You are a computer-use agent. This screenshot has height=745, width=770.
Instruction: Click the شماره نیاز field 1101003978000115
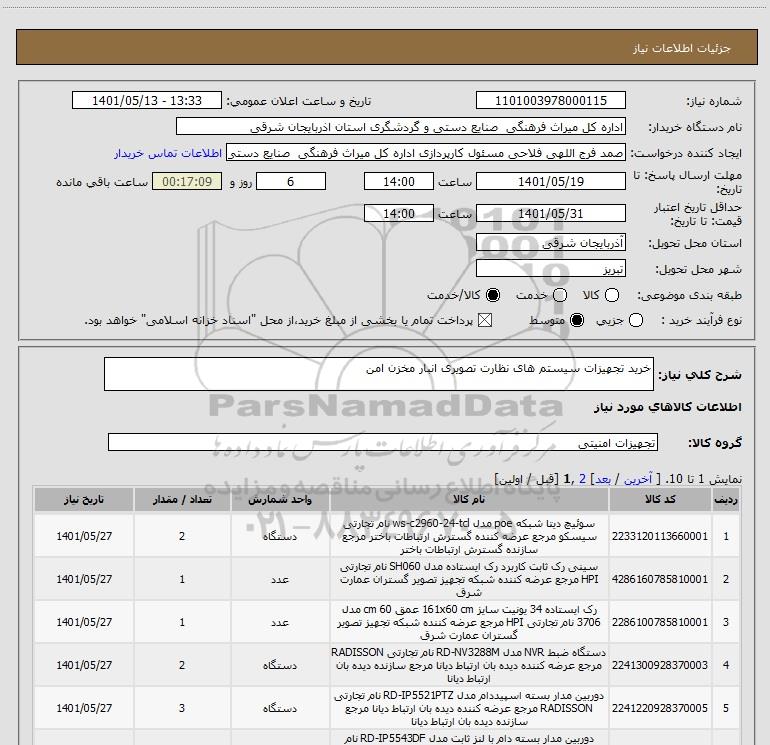(x=550, y=100)
